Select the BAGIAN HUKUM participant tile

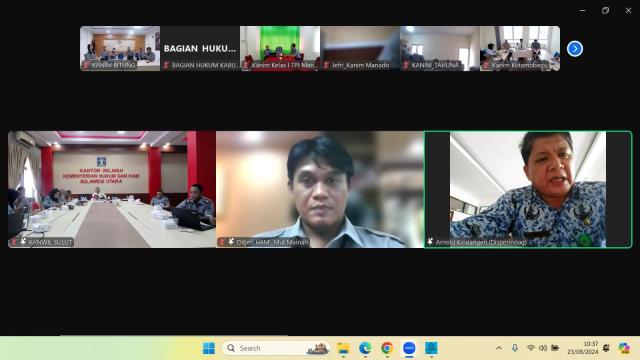click(x=200, y=48)
